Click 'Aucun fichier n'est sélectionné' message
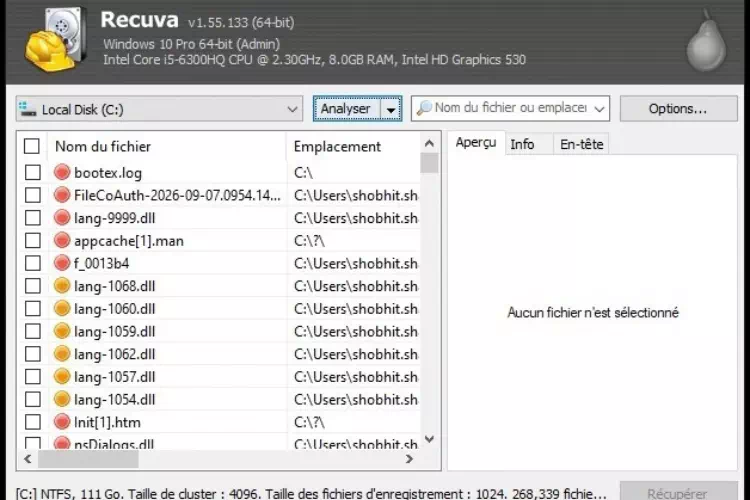 593,312
